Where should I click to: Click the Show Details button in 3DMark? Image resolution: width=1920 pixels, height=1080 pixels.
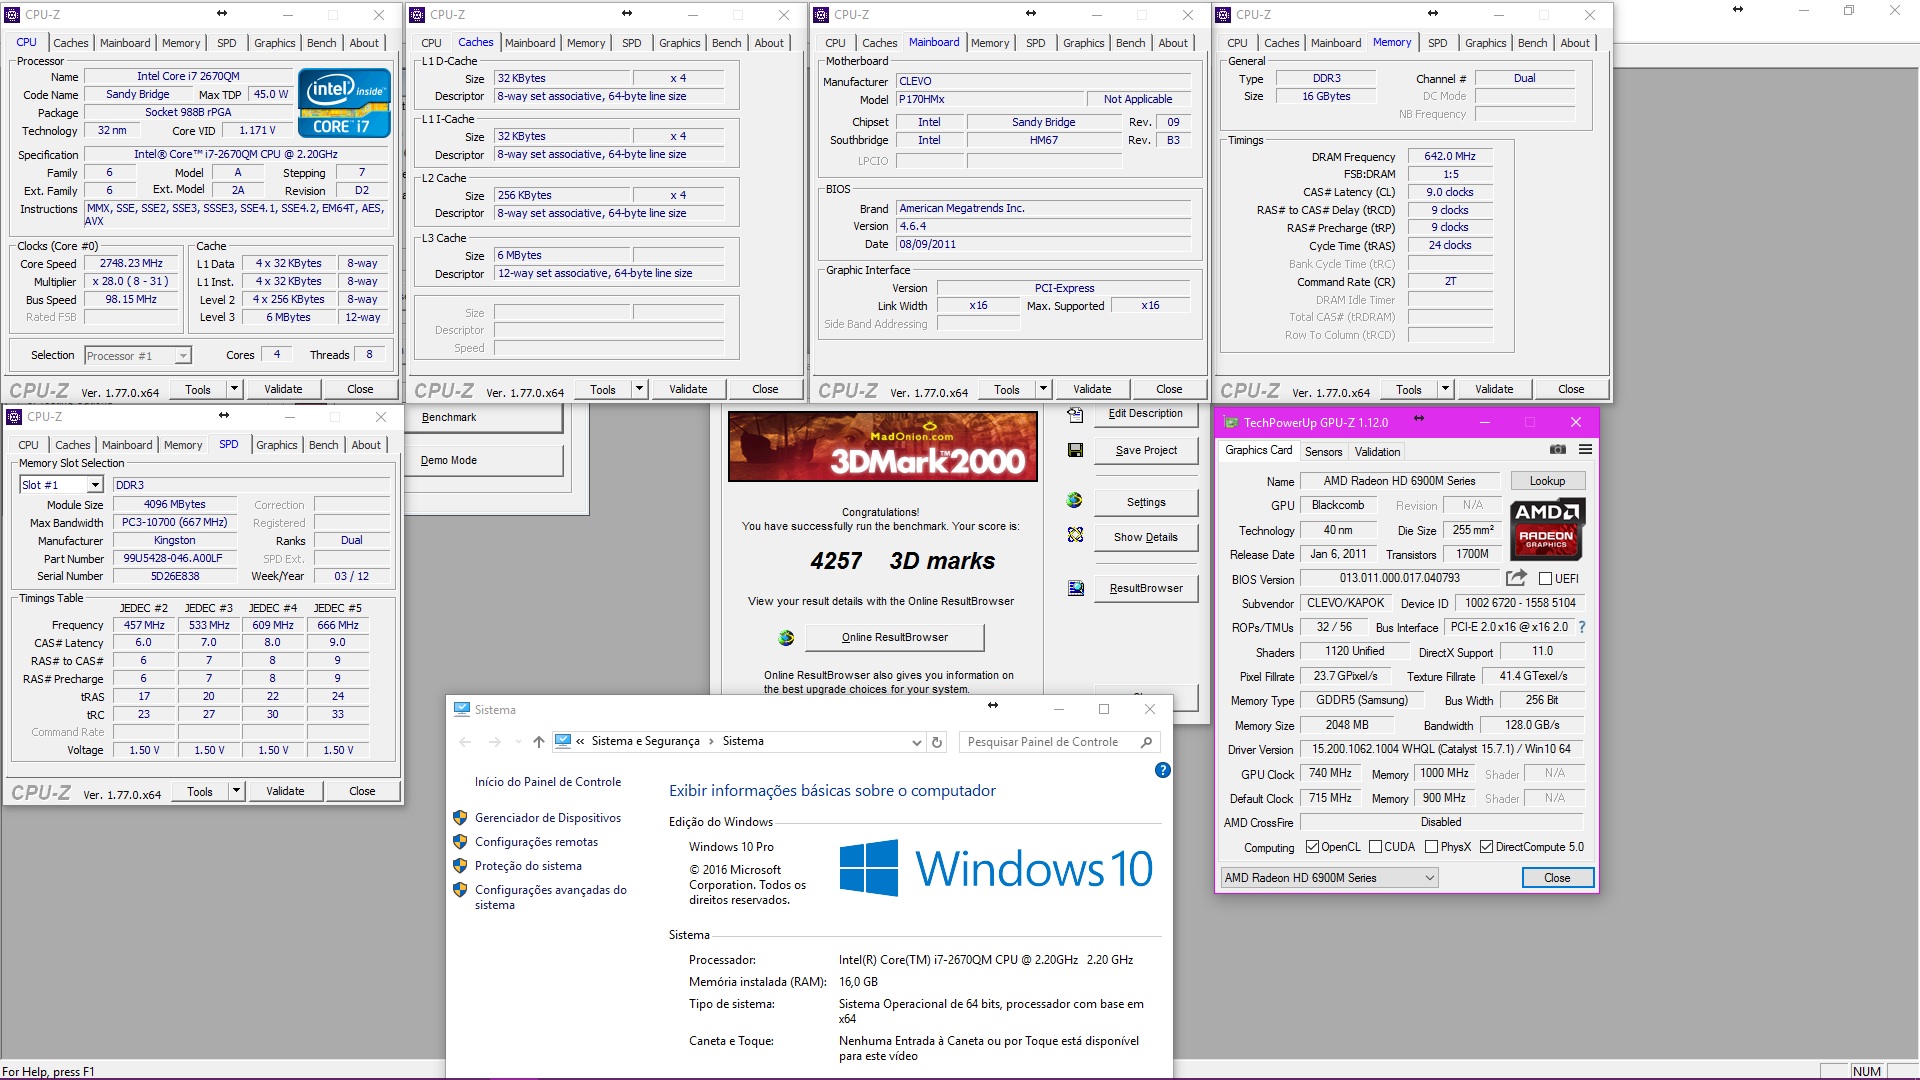[x=1146, y=537]
